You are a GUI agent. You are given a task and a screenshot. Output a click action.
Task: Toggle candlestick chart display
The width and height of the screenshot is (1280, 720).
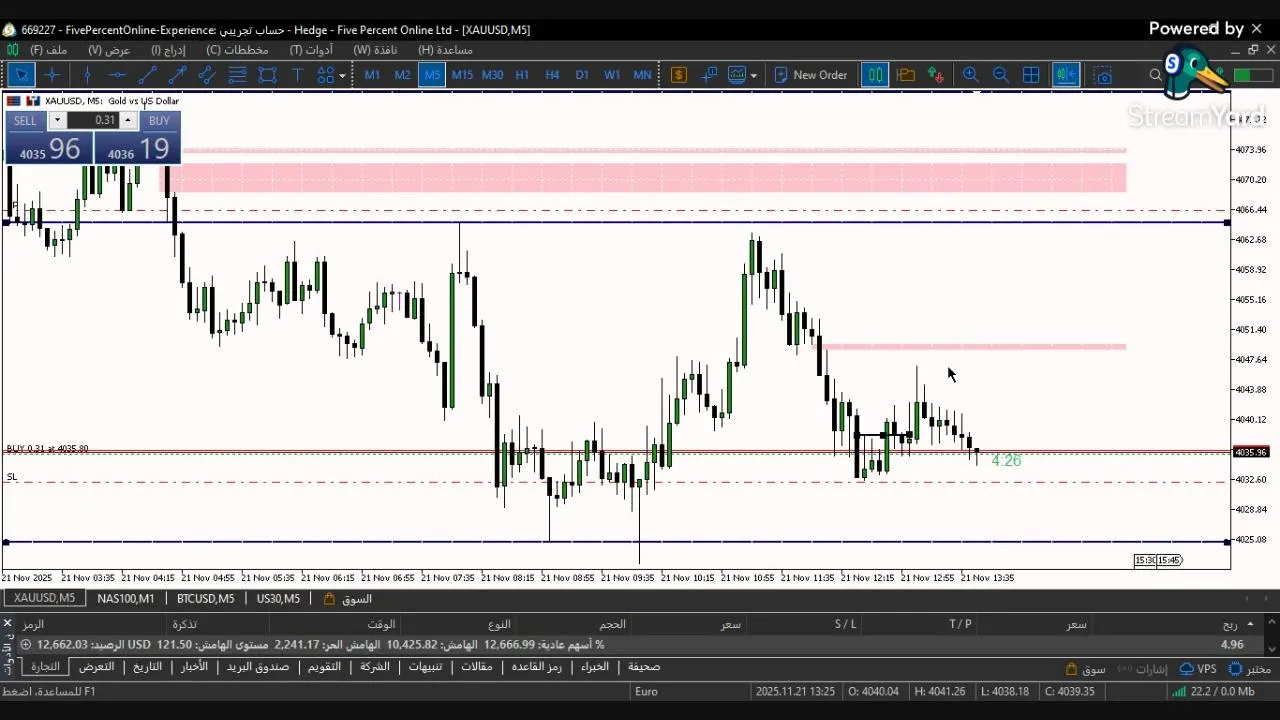click(875, 75)
